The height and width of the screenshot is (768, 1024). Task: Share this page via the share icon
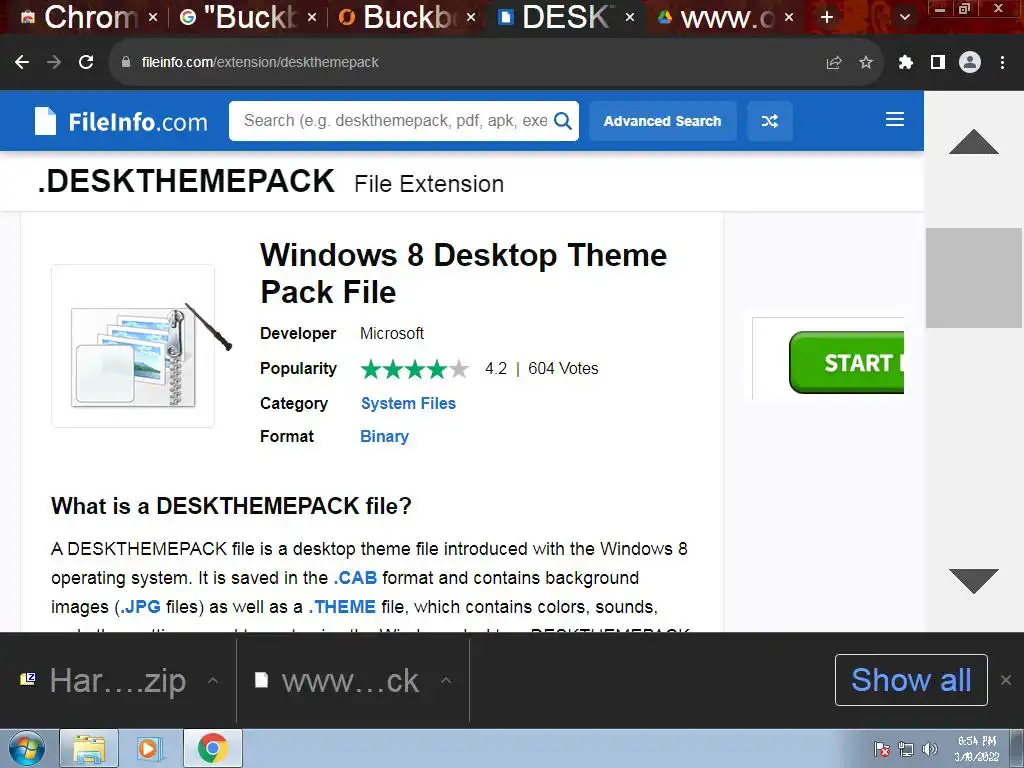click(x=834, y=63)
